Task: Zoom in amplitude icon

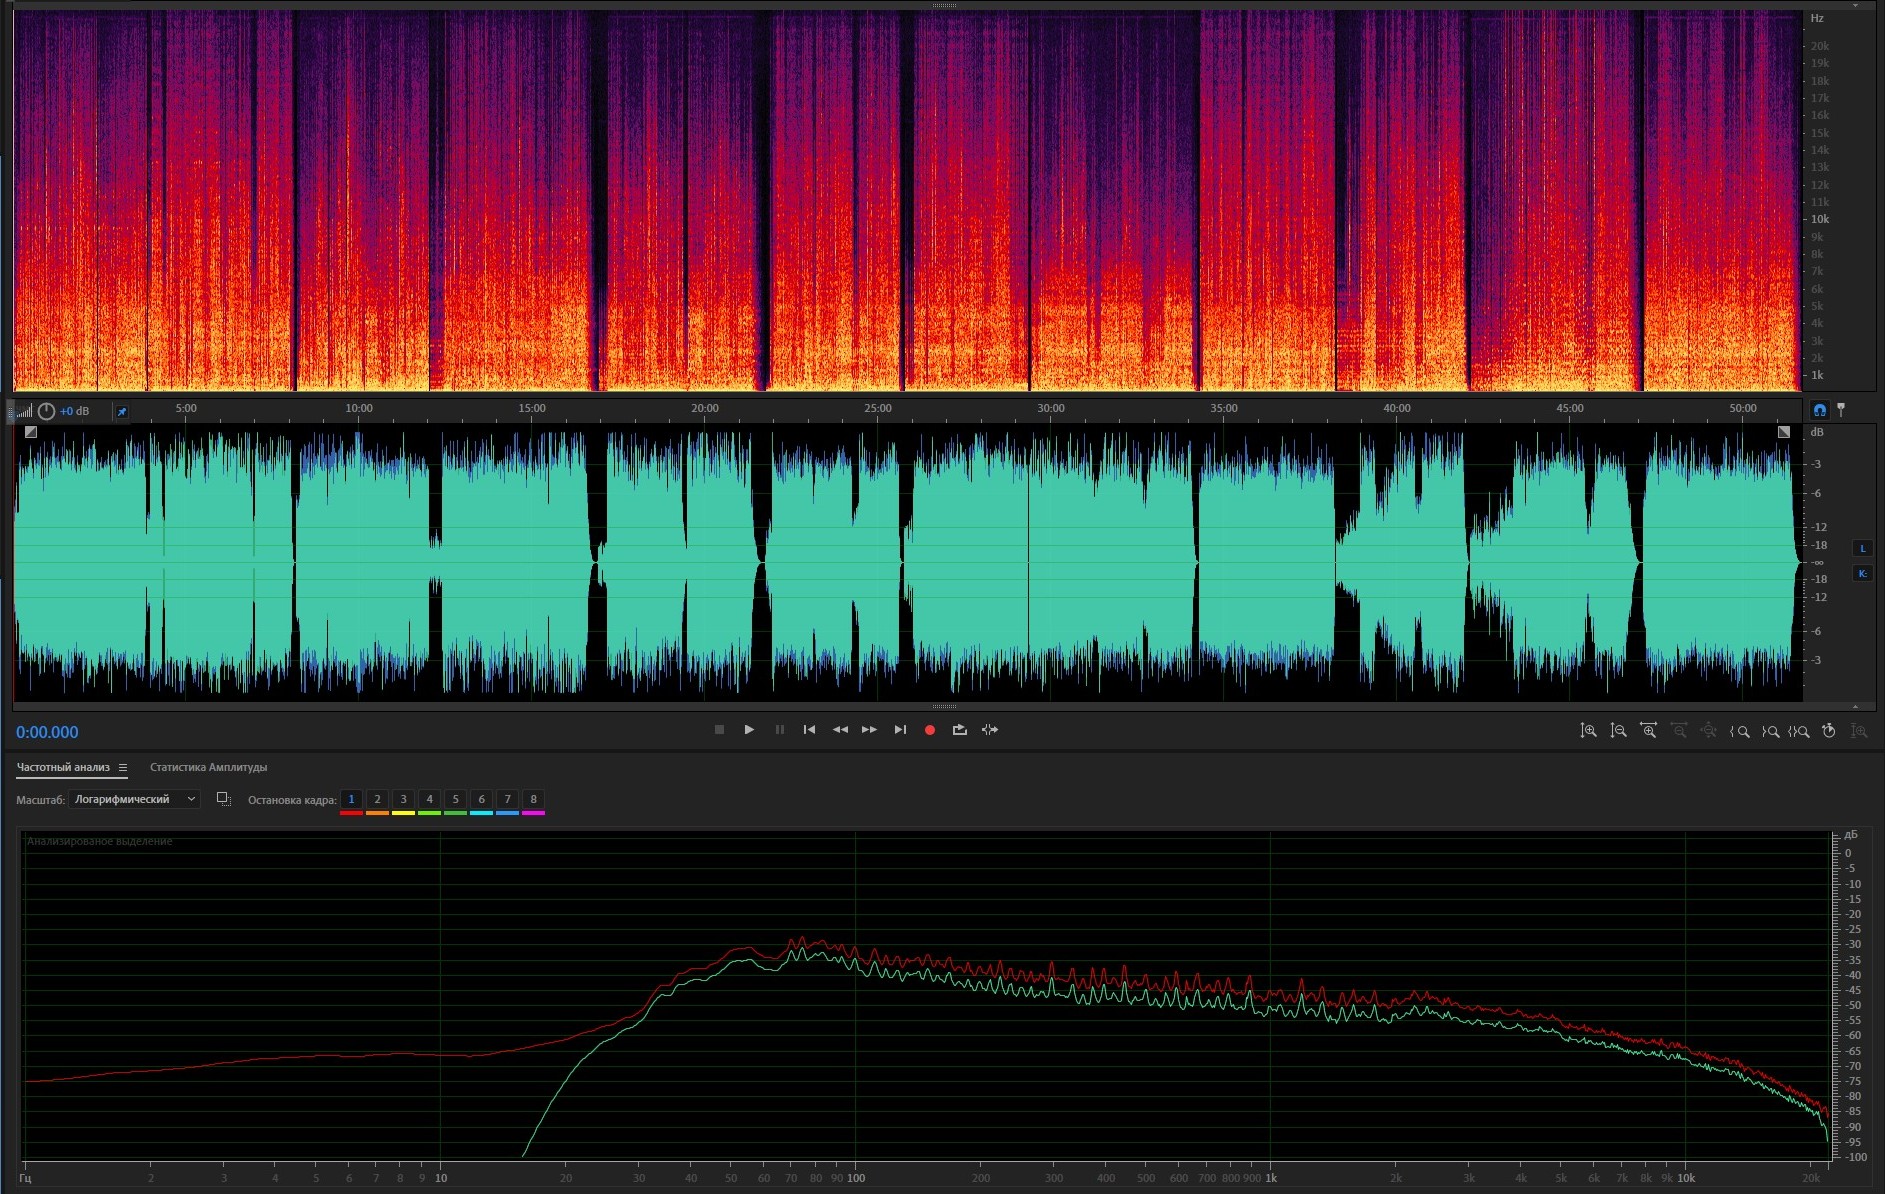Action: click(x=1588, y=731)
